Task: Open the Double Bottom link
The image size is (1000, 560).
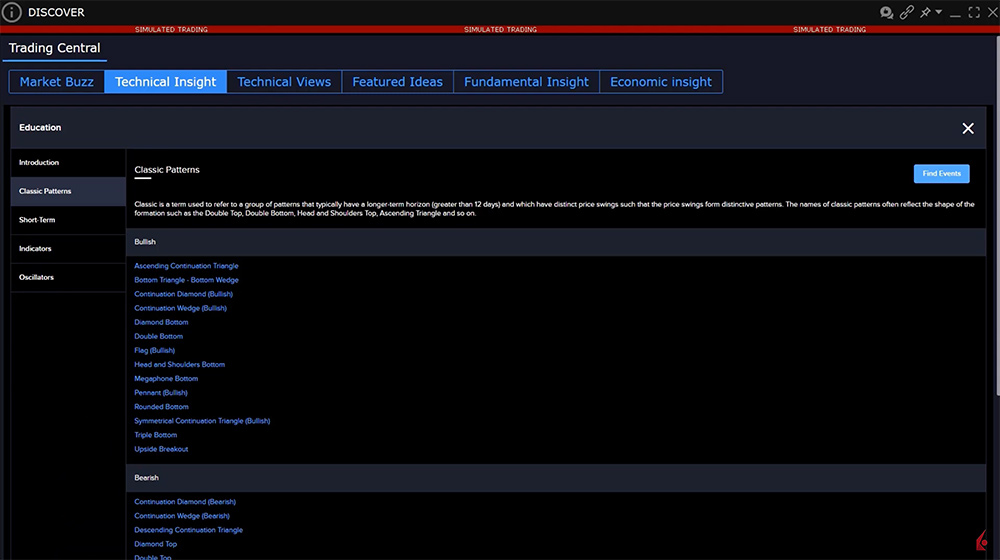Action: coord(159,336)
